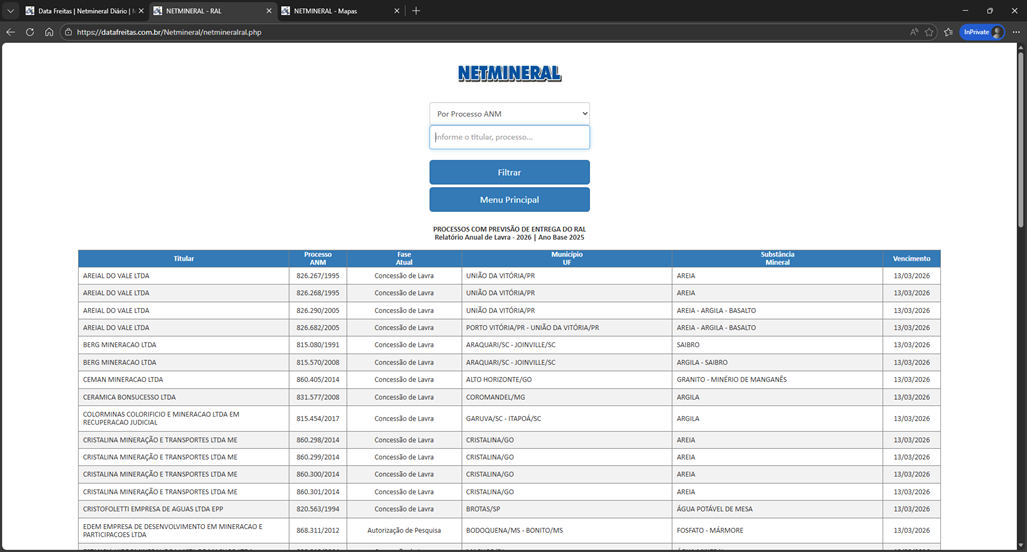Click the Titular column header
The height and width of the screenshot is (552, 1027).
[x=183, y=259]
